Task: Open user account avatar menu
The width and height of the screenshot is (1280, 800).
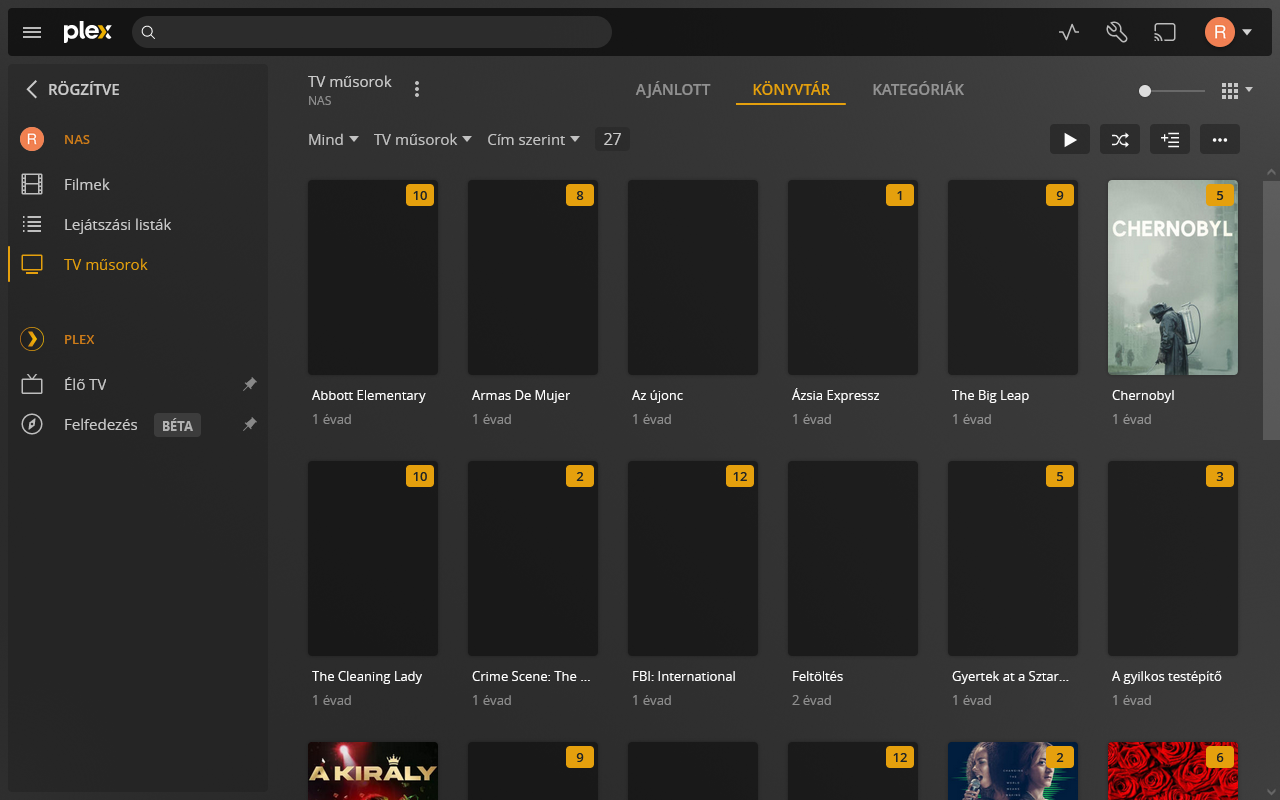Action: (1228, 32)
